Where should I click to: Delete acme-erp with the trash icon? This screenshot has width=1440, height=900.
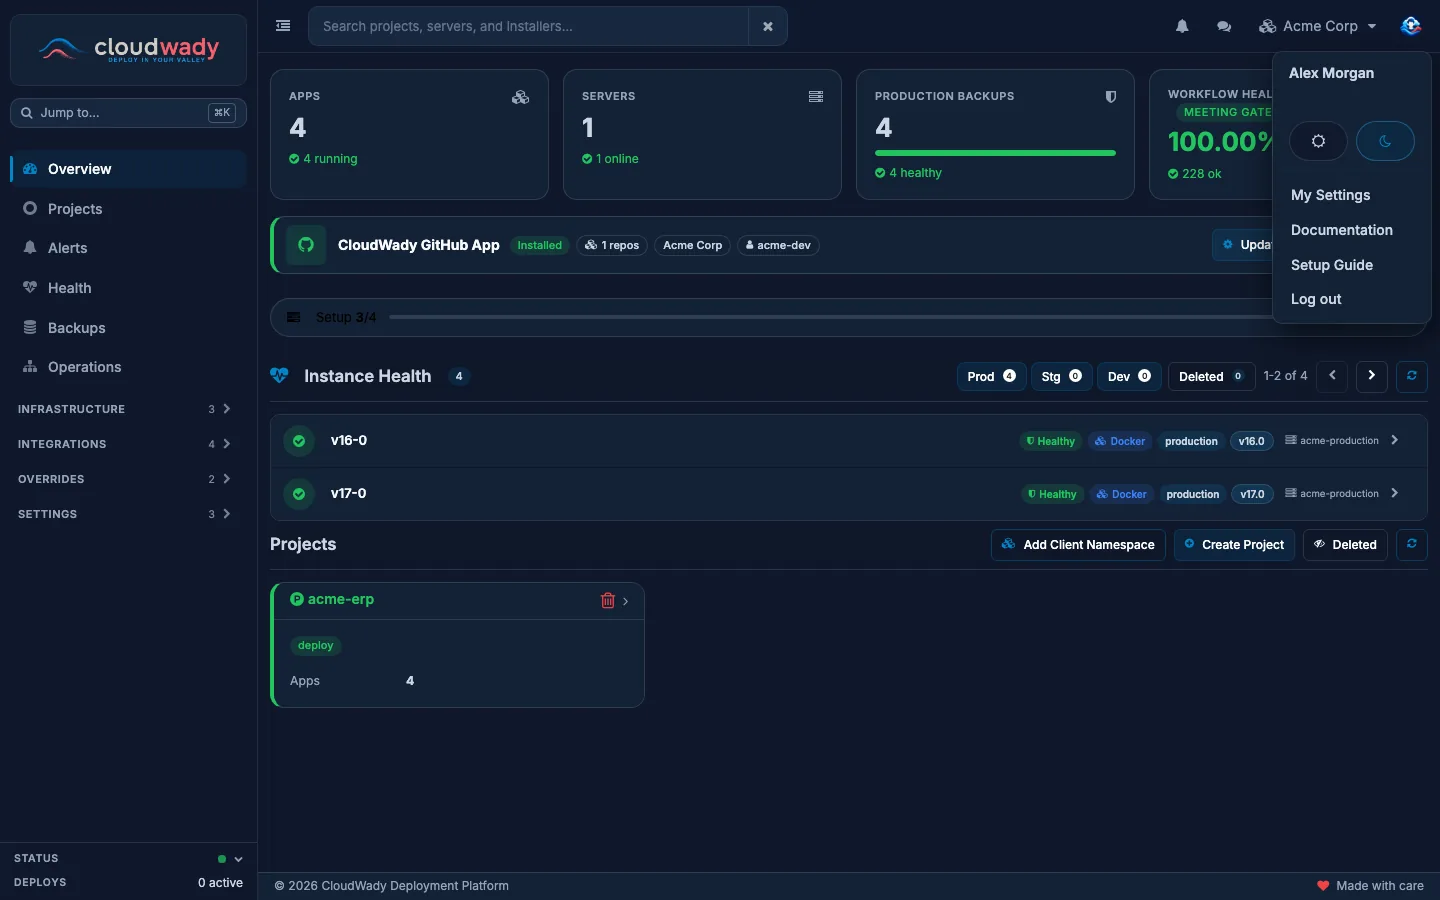coord(607,600)
